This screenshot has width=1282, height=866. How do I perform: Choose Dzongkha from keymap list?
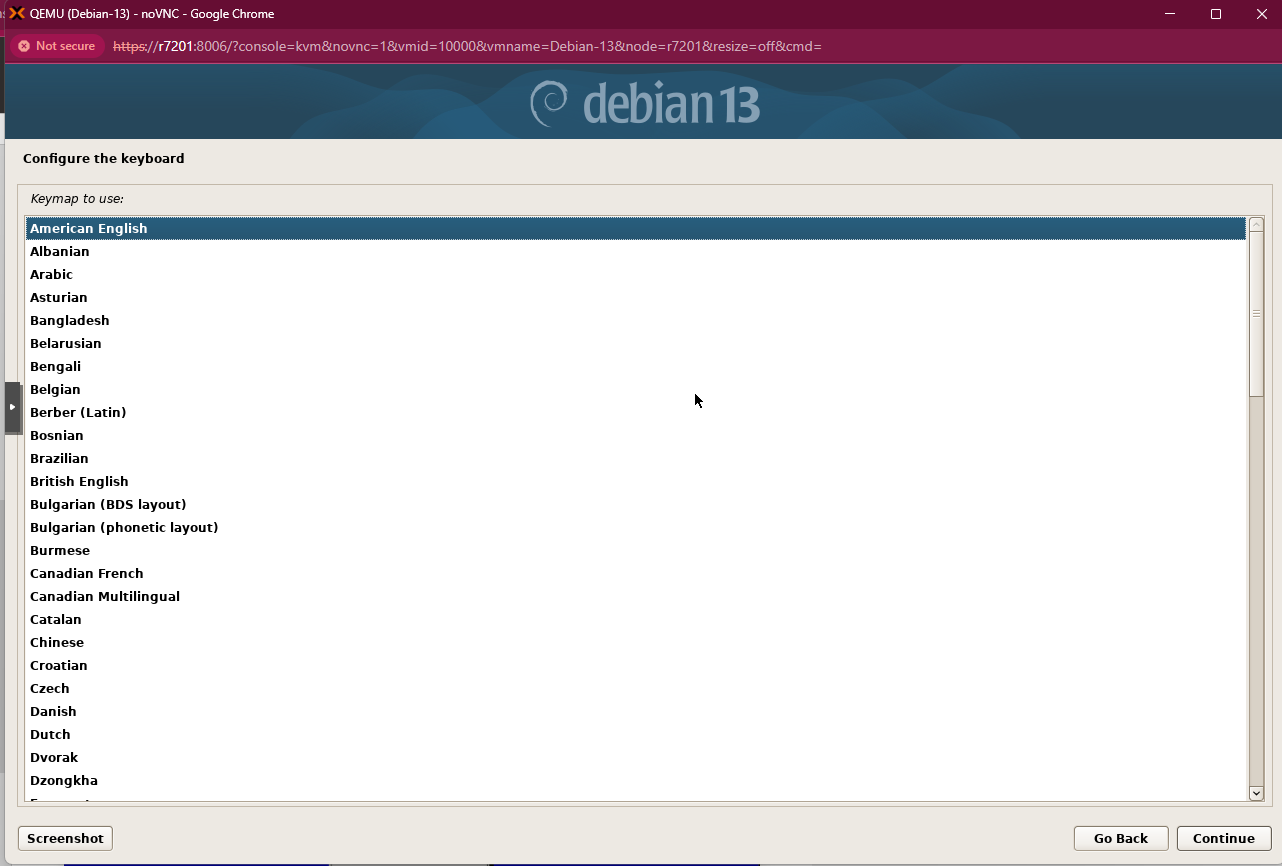64,781
